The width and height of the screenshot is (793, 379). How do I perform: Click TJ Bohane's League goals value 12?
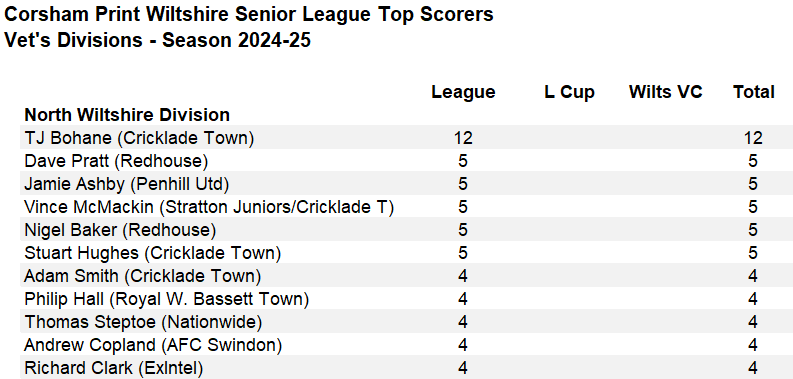coord(463,138)
